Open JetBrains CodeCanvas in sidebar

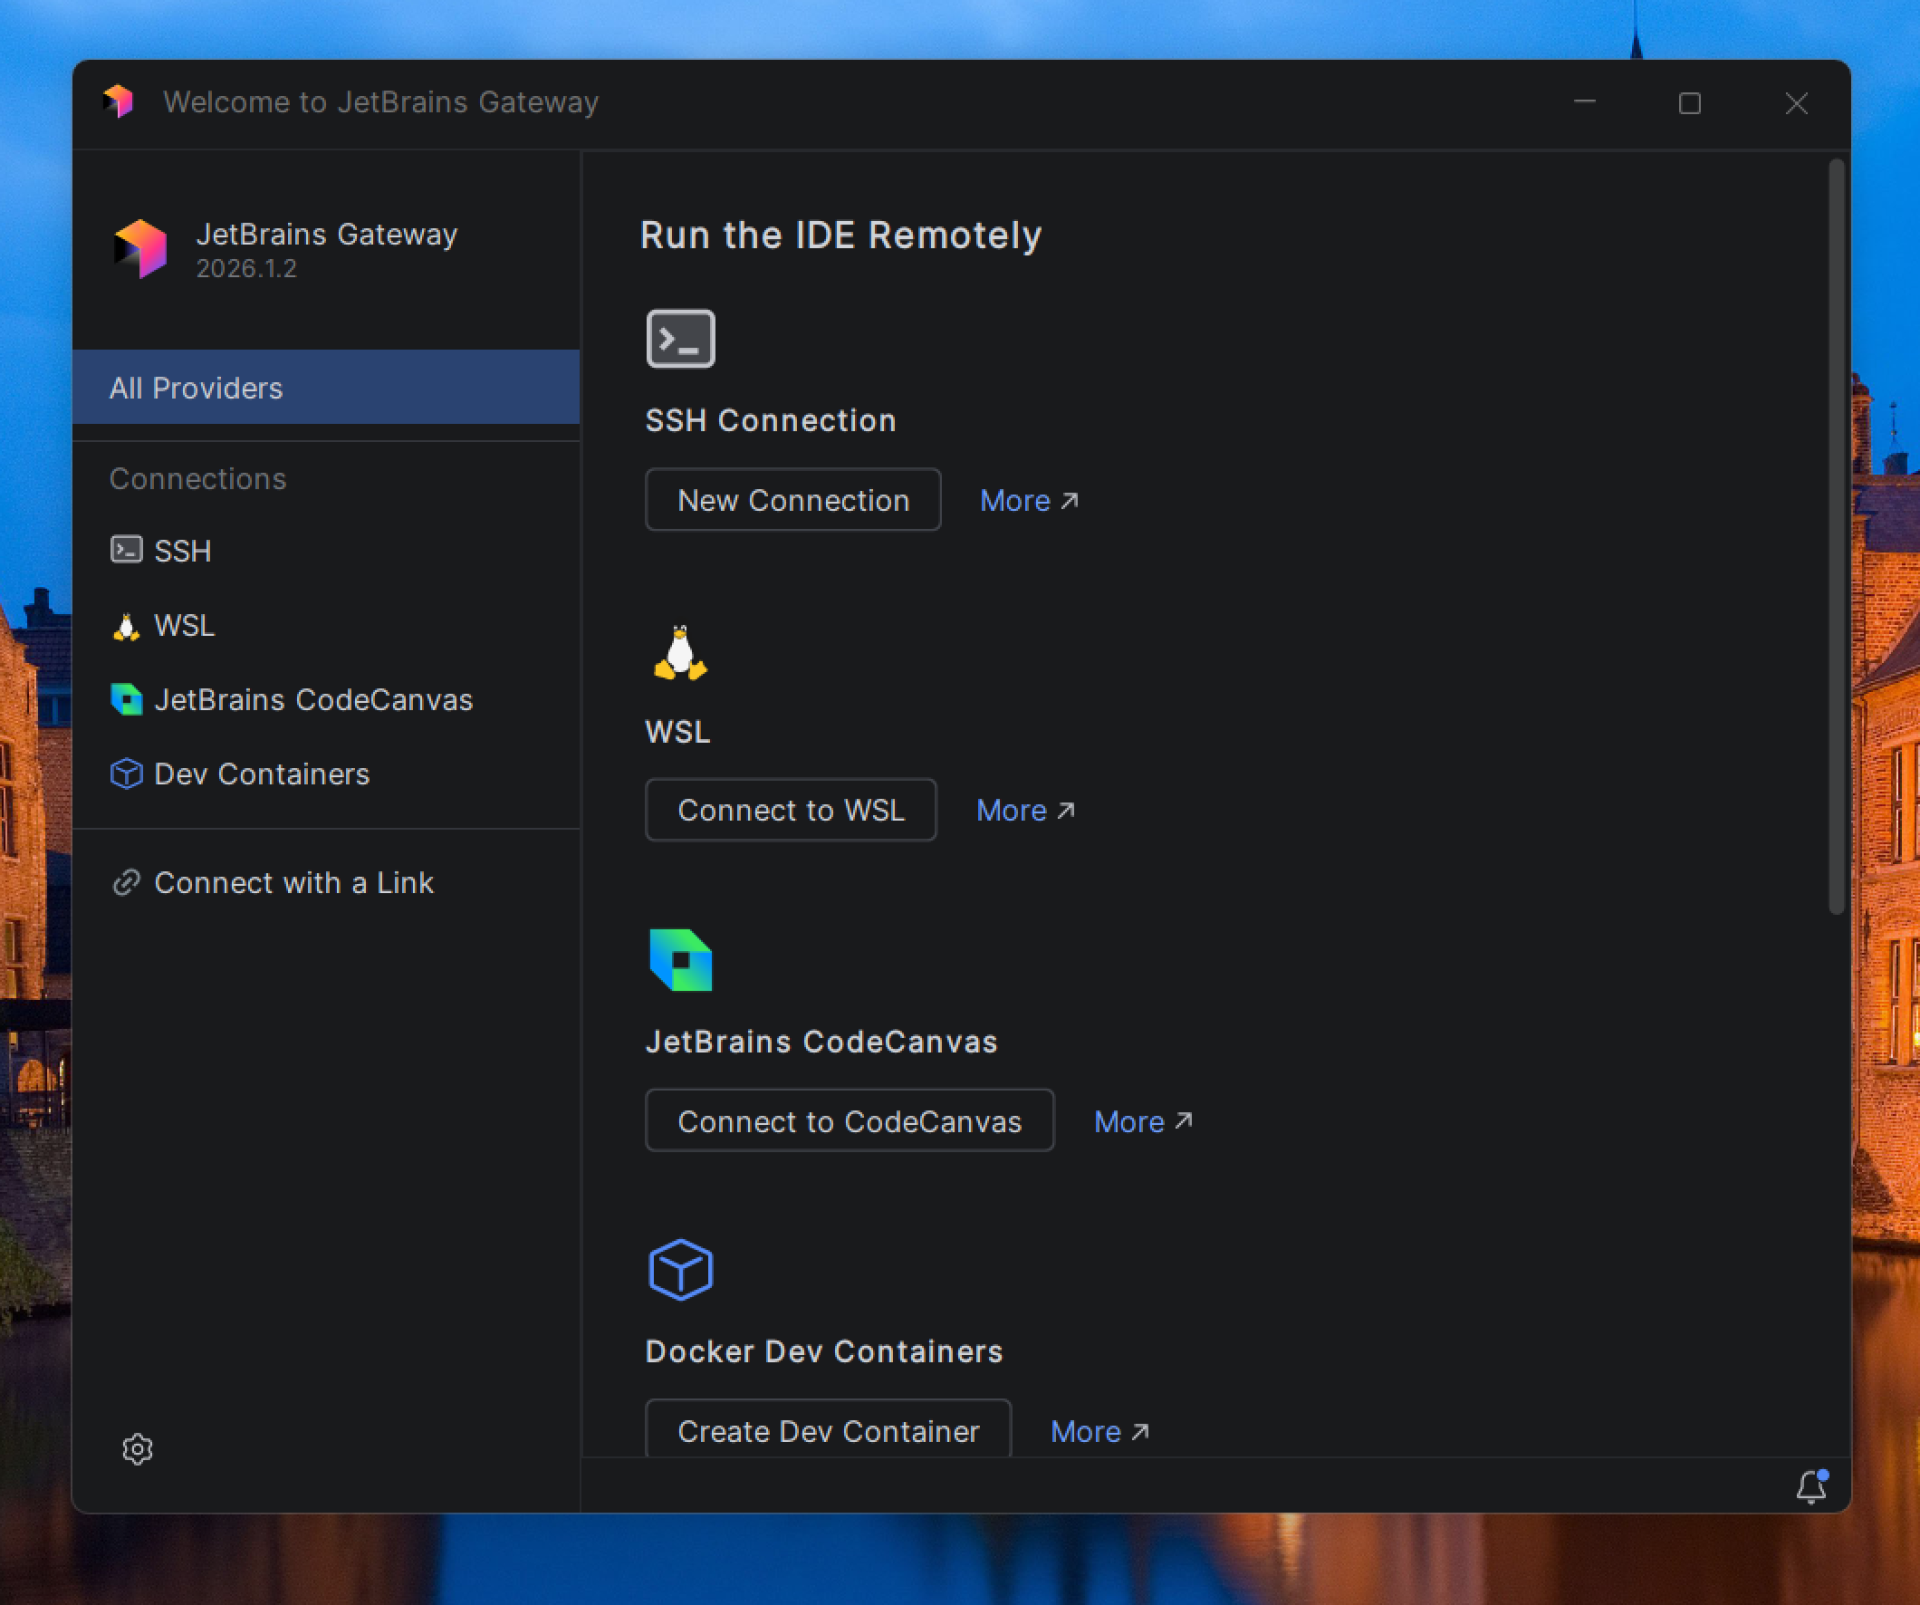pos(326,700)
